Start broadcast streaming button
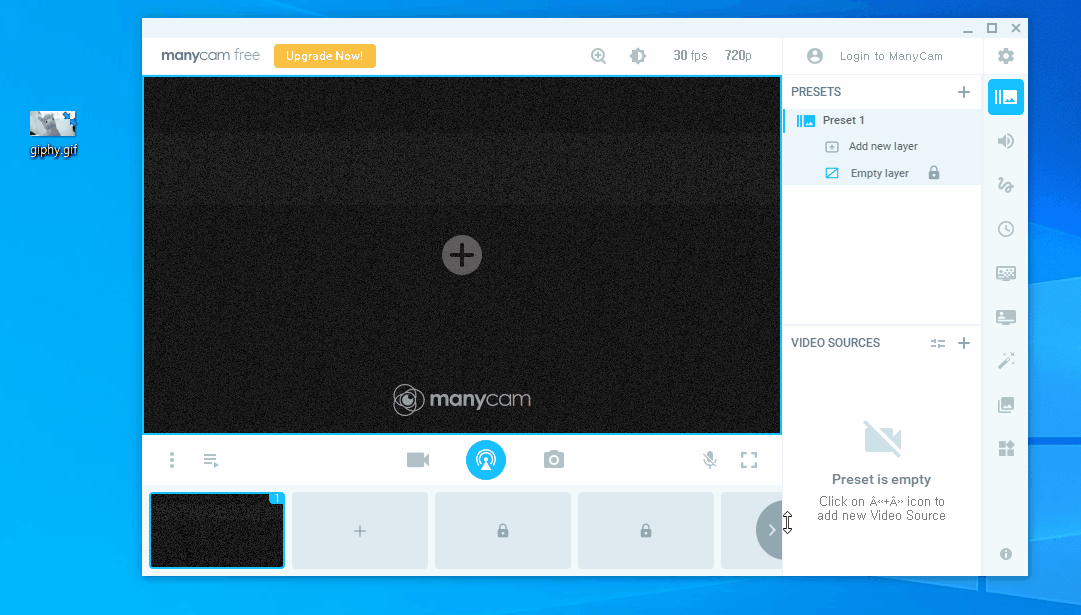 [486, 460]
